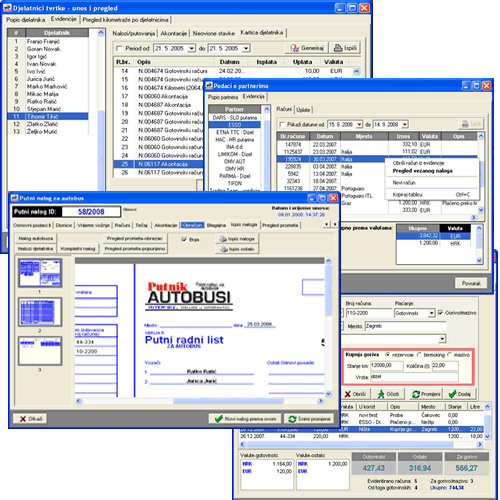Screen dimensions: 500x500
Task: Select the termoking radio button
Action: tap(419, 355)
